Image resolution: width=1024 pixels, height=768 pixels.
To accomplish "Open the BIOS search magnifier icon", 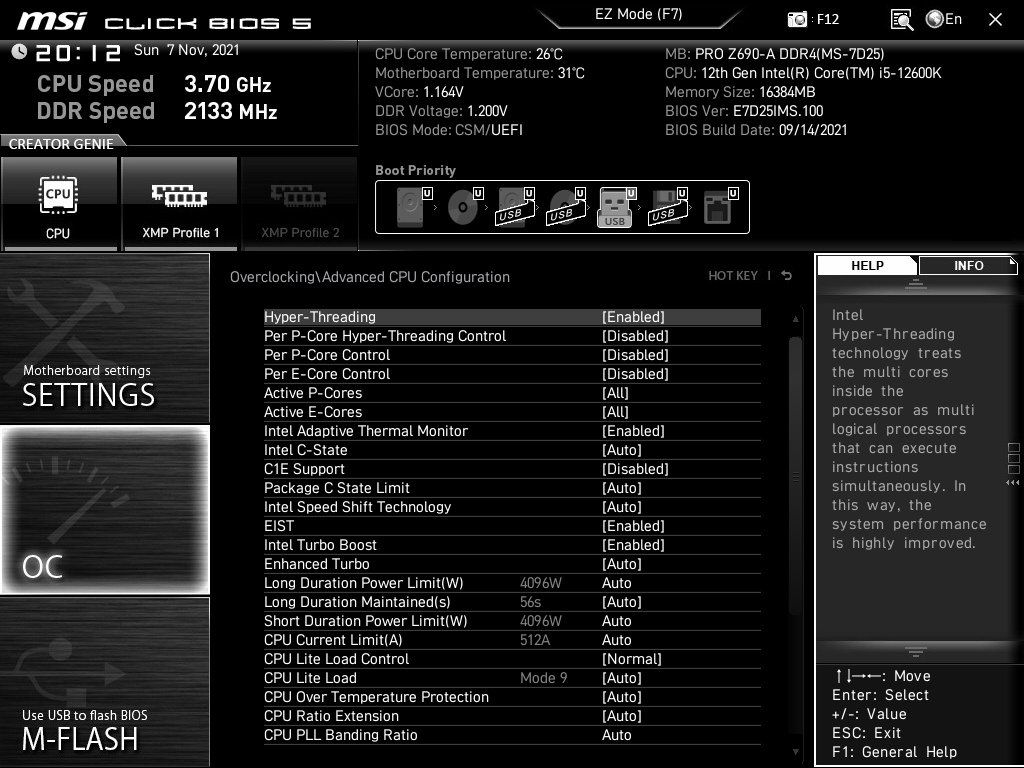I will pyautogui.click(x=902, y=20).
